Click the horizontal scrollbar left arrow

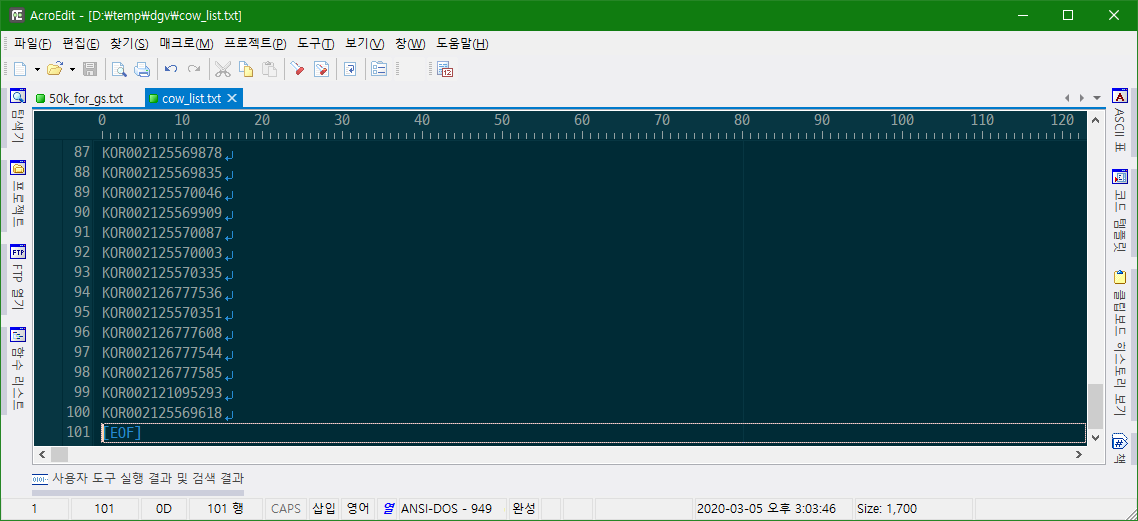[x=41, y=454]
